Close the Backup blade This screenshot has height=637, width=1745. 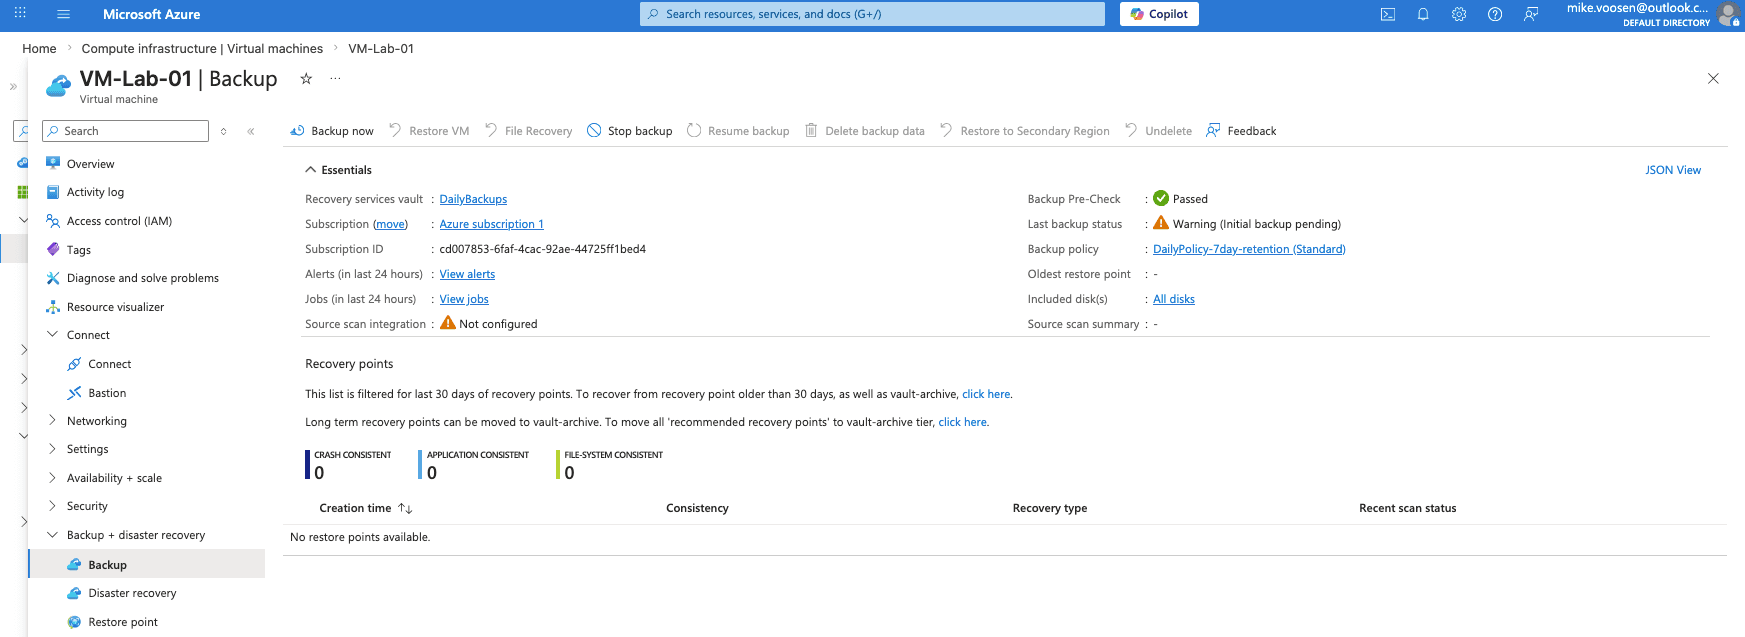point(1713,78)
